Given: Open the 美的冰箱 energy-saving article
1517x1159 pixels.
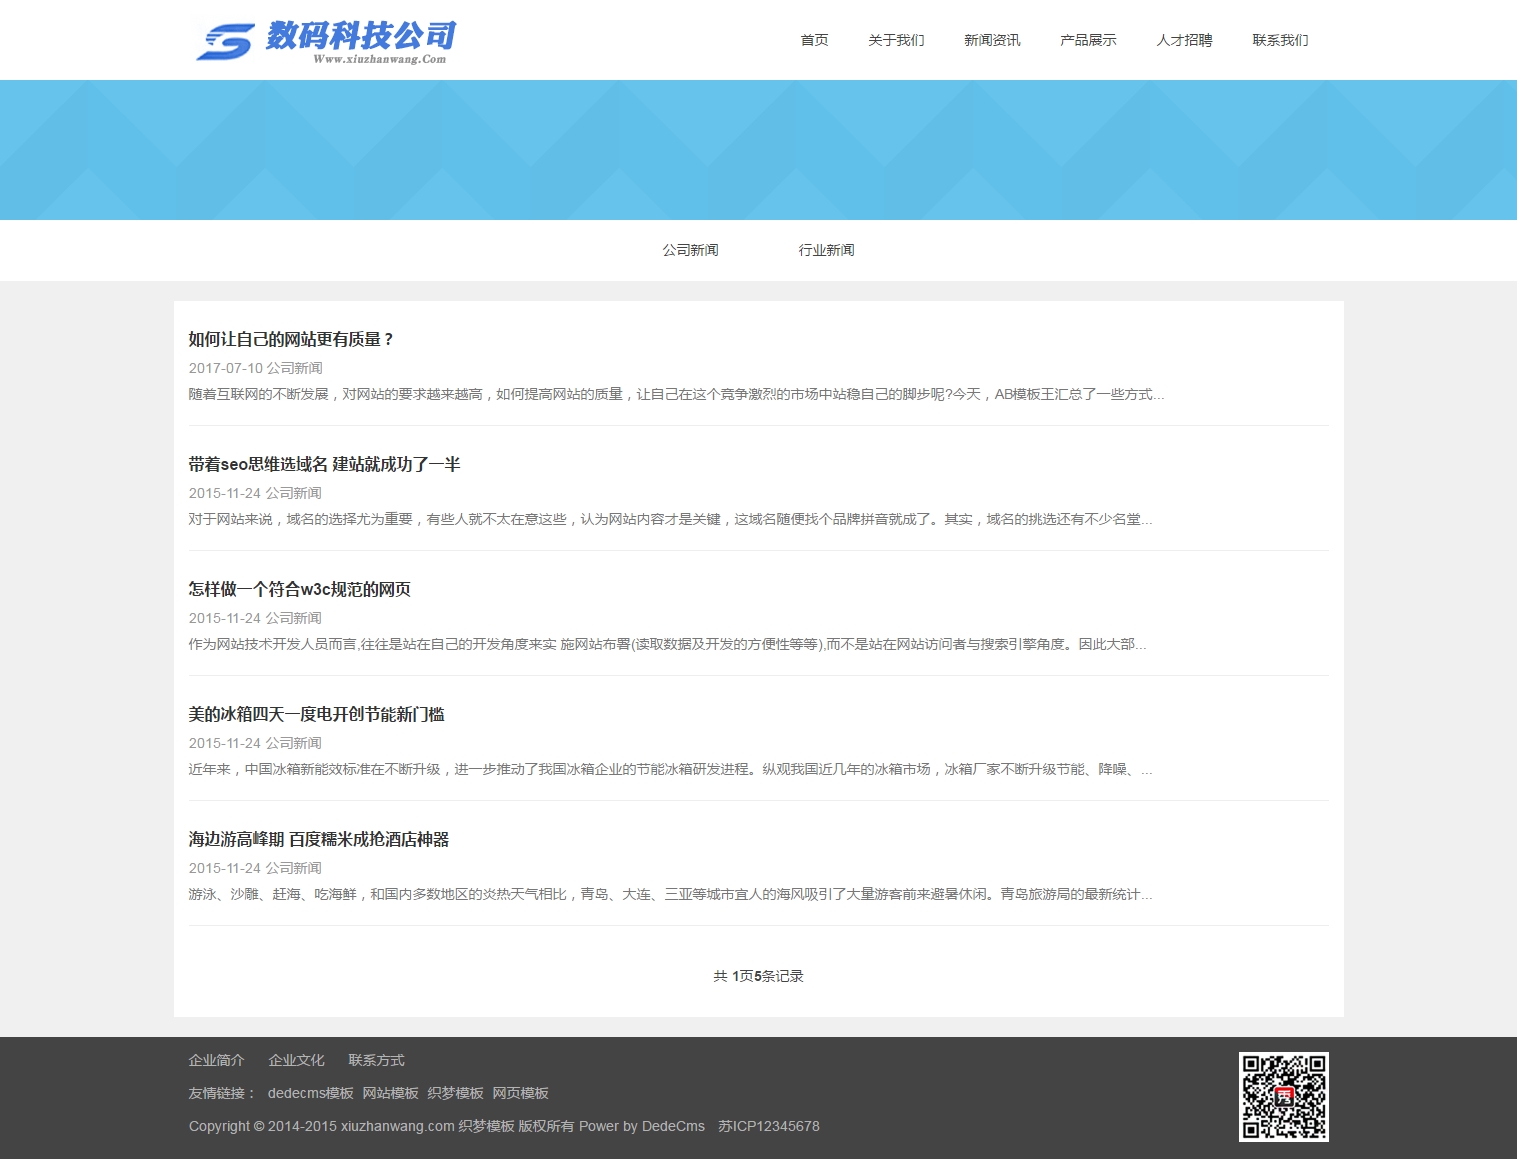Looking at the screenshot, I should pyautogui.click(x=316, y=715).
